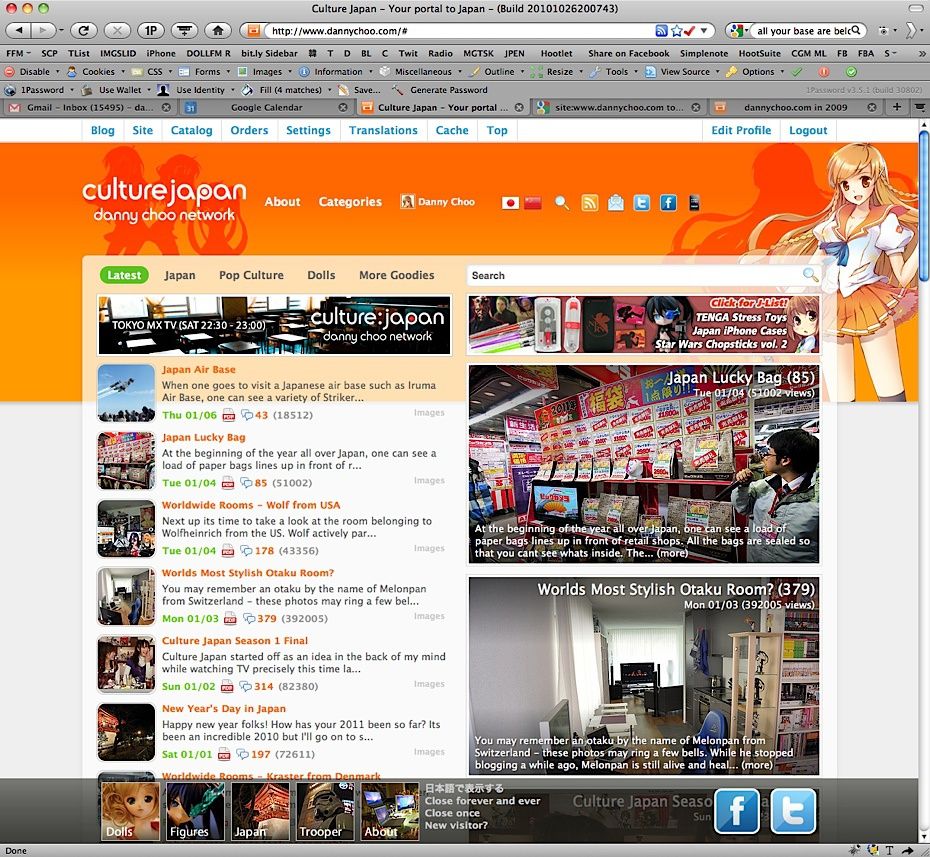The image size is (930, 857).
Task: Open PDF icon for Japan Air Base post
Action: (228, 415)
